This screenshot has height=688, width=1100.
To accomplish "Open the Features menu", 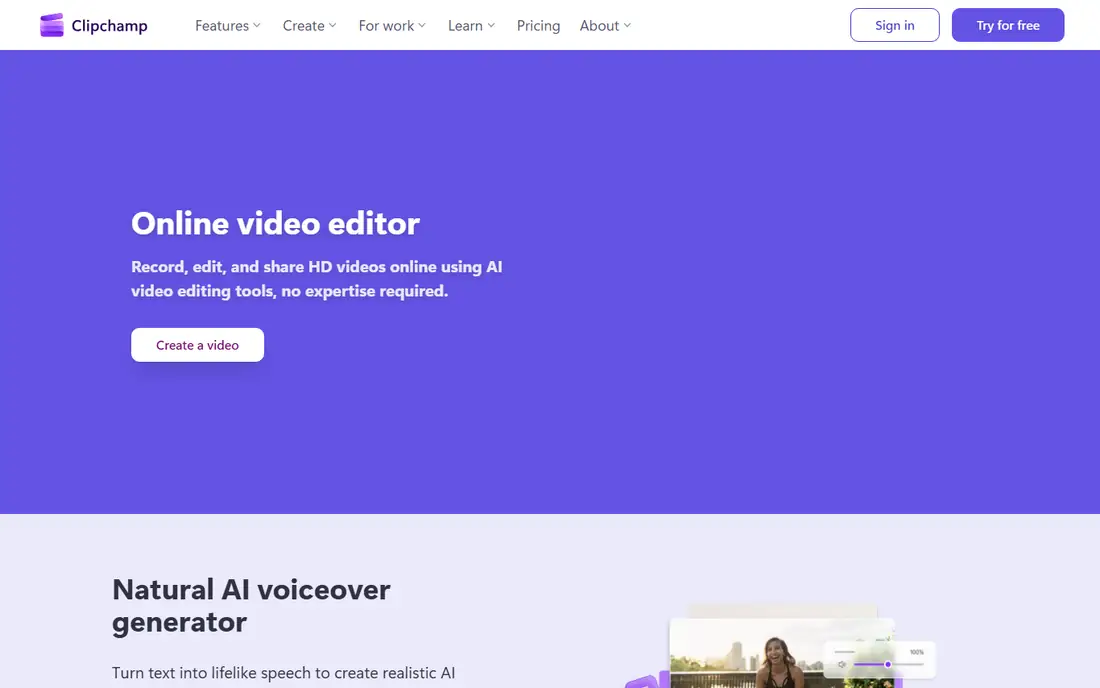I will pyautogui.click(x=228, y=26).
